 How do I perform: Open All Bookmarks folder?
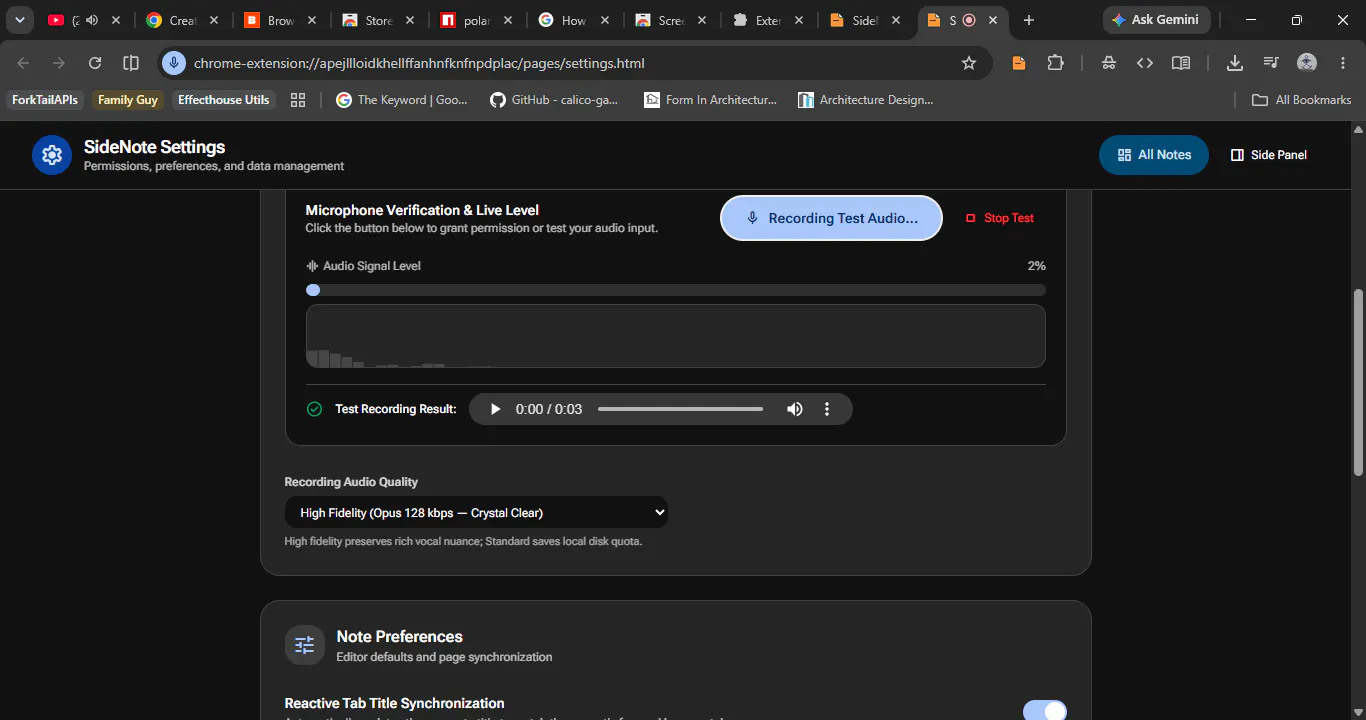[x=1302, y=100]
